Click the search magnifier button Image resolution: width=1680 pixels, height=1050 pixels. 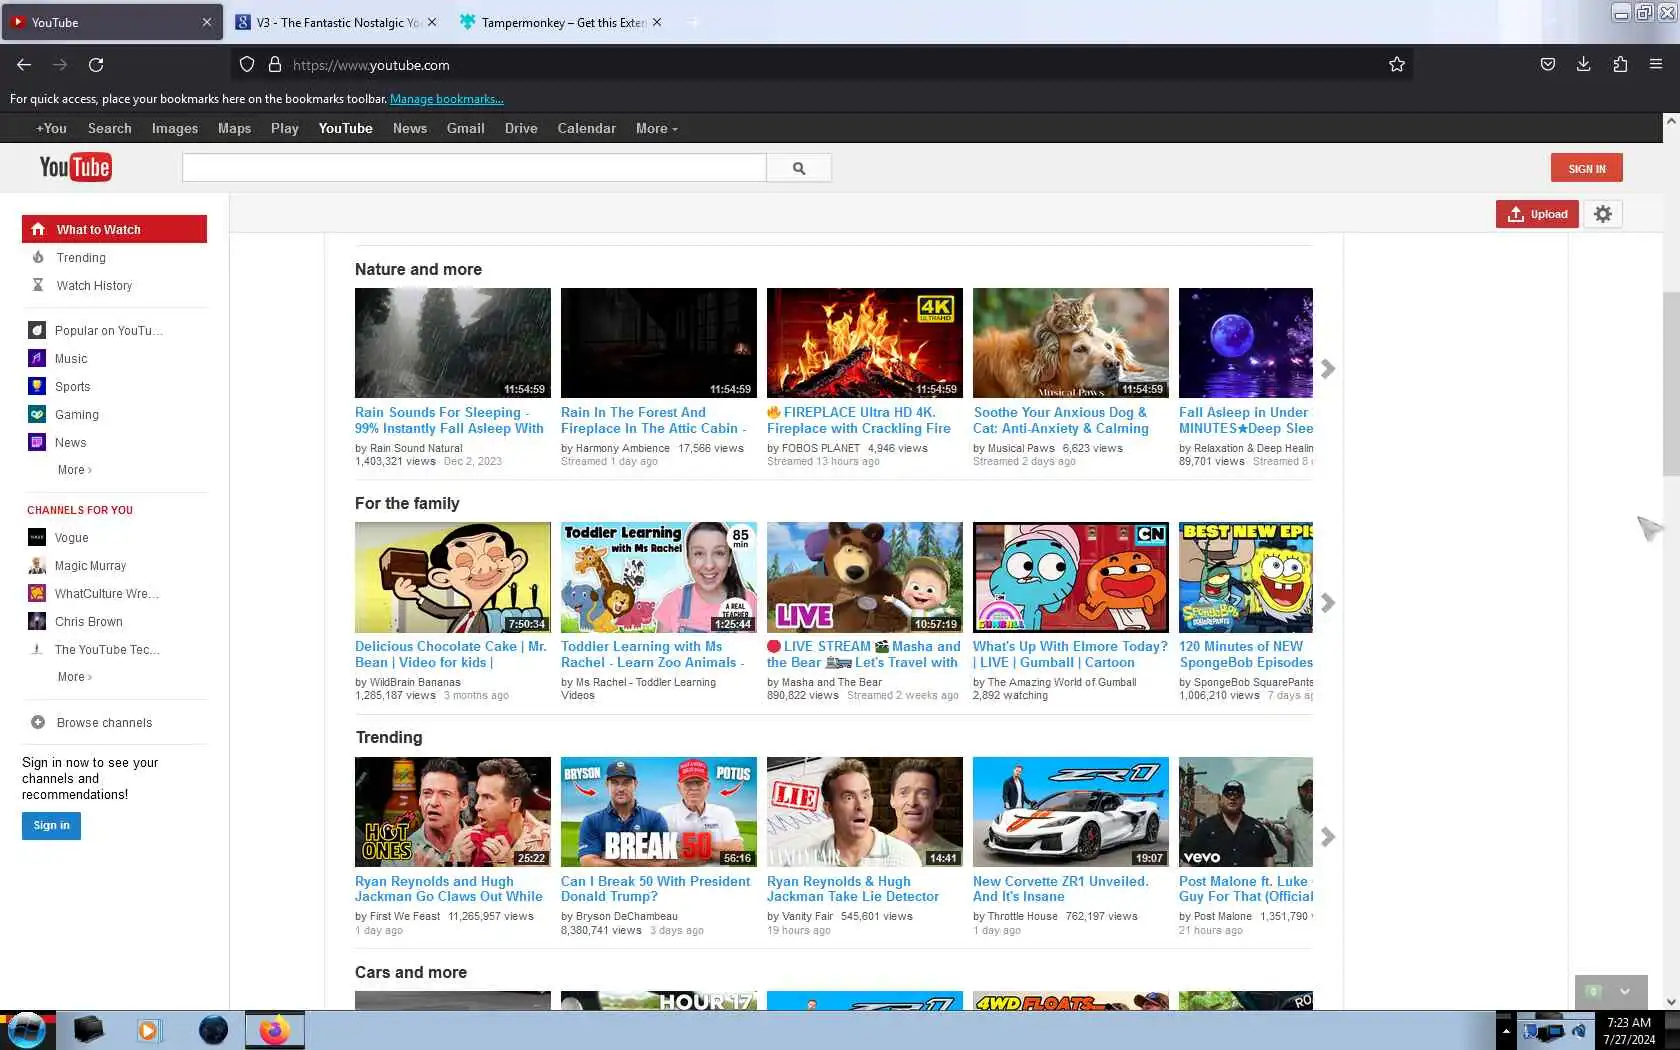click(x=799, y=168)
